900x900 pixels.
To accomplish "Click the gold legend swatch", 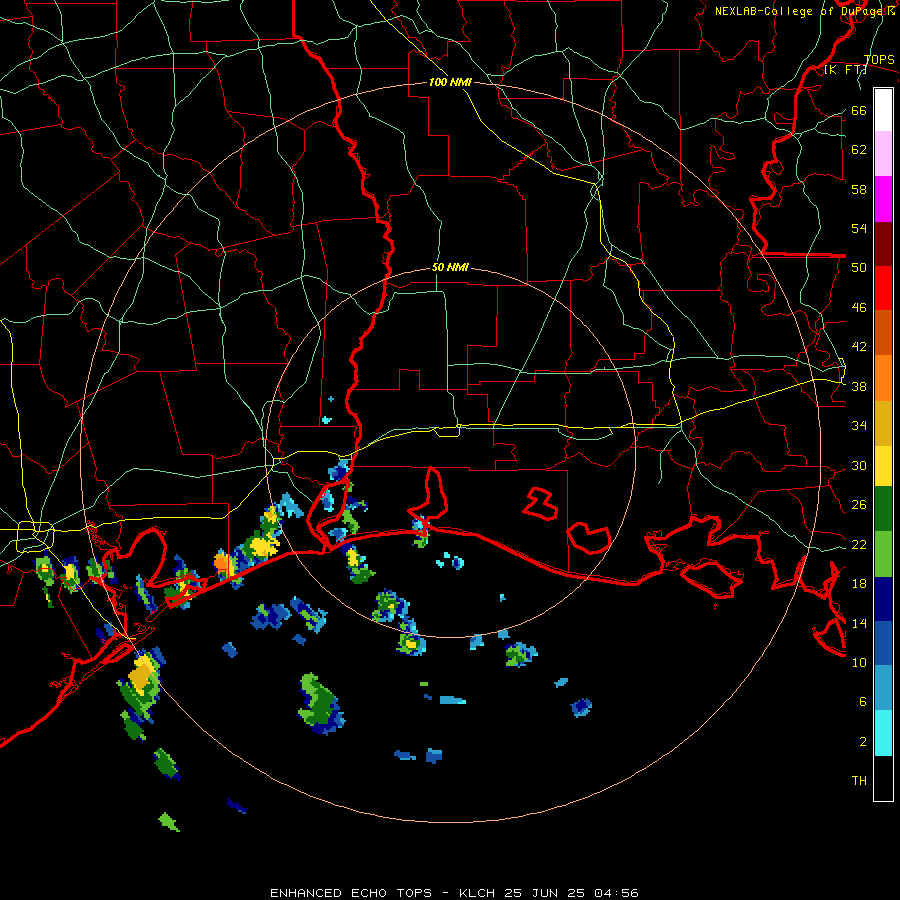I will coord(883,423).
